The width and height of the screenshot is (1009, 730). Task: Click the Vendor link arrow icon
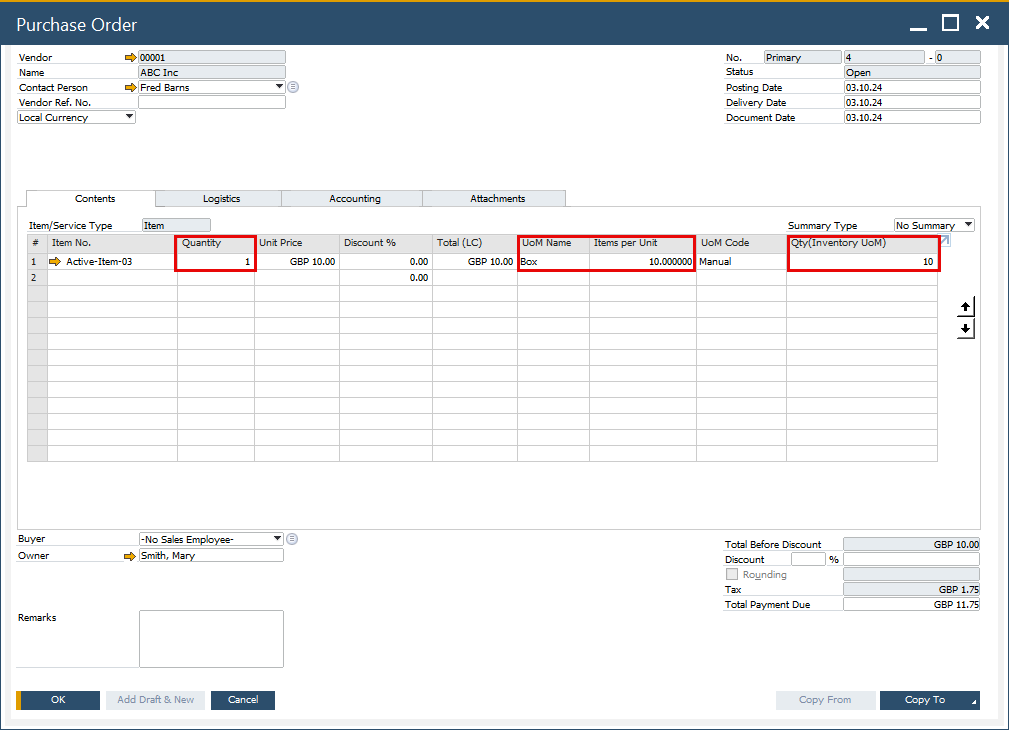(x=130, y=58)
